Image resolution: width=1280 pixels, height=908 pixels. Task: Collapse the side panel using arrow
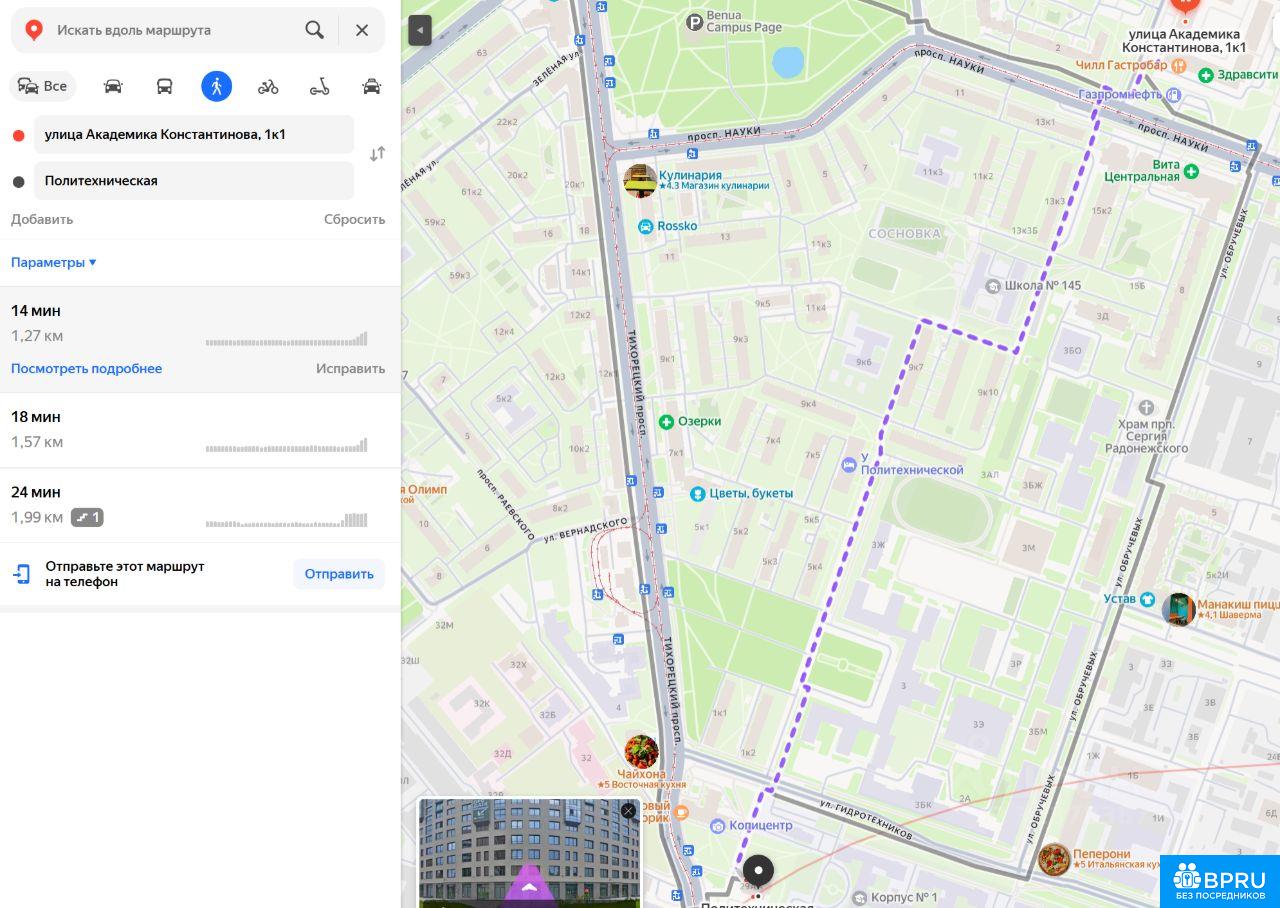[420, 31]
